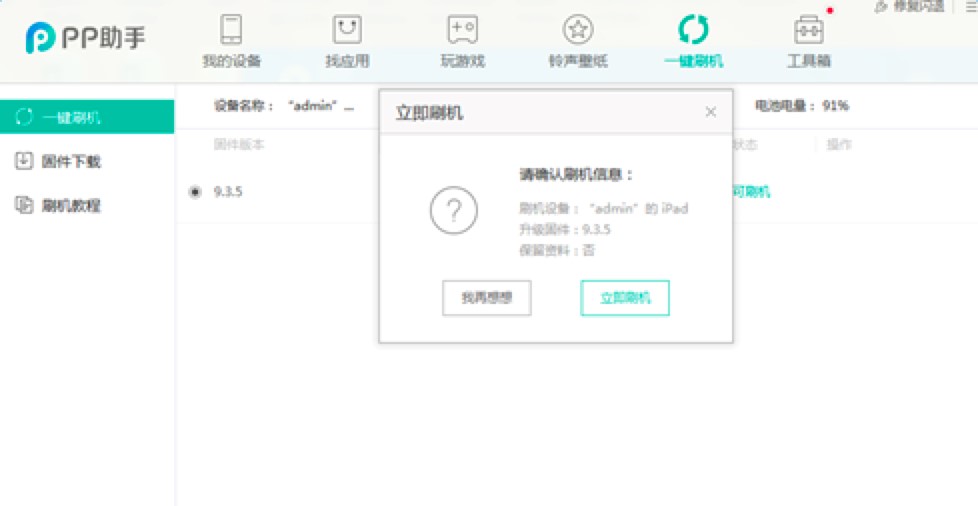Select 一键刷机 in the left sidebar
The width and height of the screenshot is (978, 506).
[87, 117]
